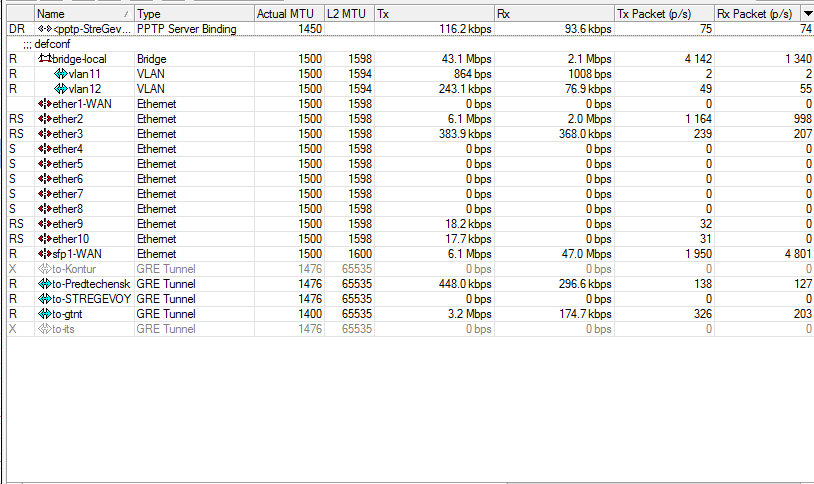This screenshot has width=814, height=484.
Task: Click the disabled to-Kontur tunnel icon
Action: (x=45, y=269)
